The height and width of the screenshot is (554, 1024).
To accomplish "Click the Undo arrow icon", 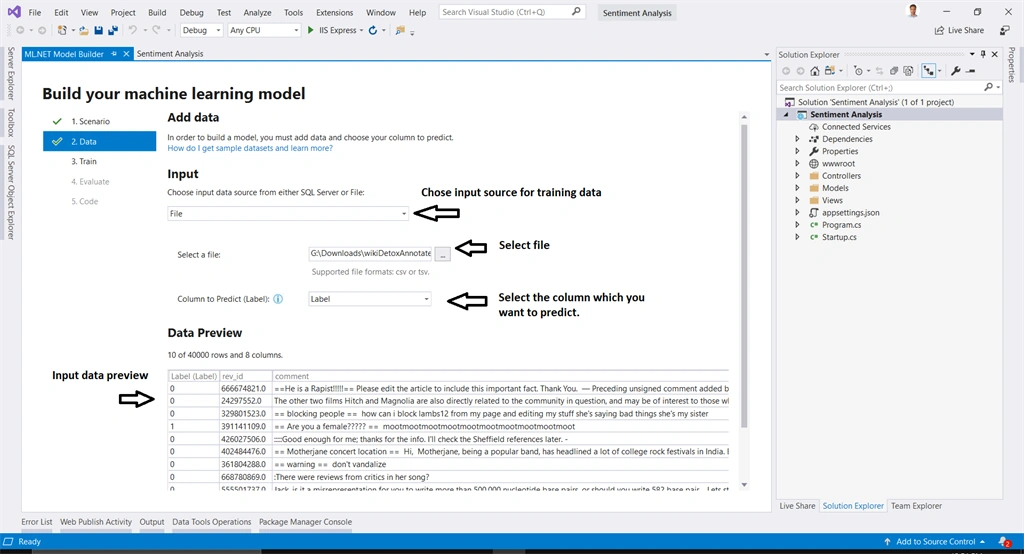I will tap(133, 30).
